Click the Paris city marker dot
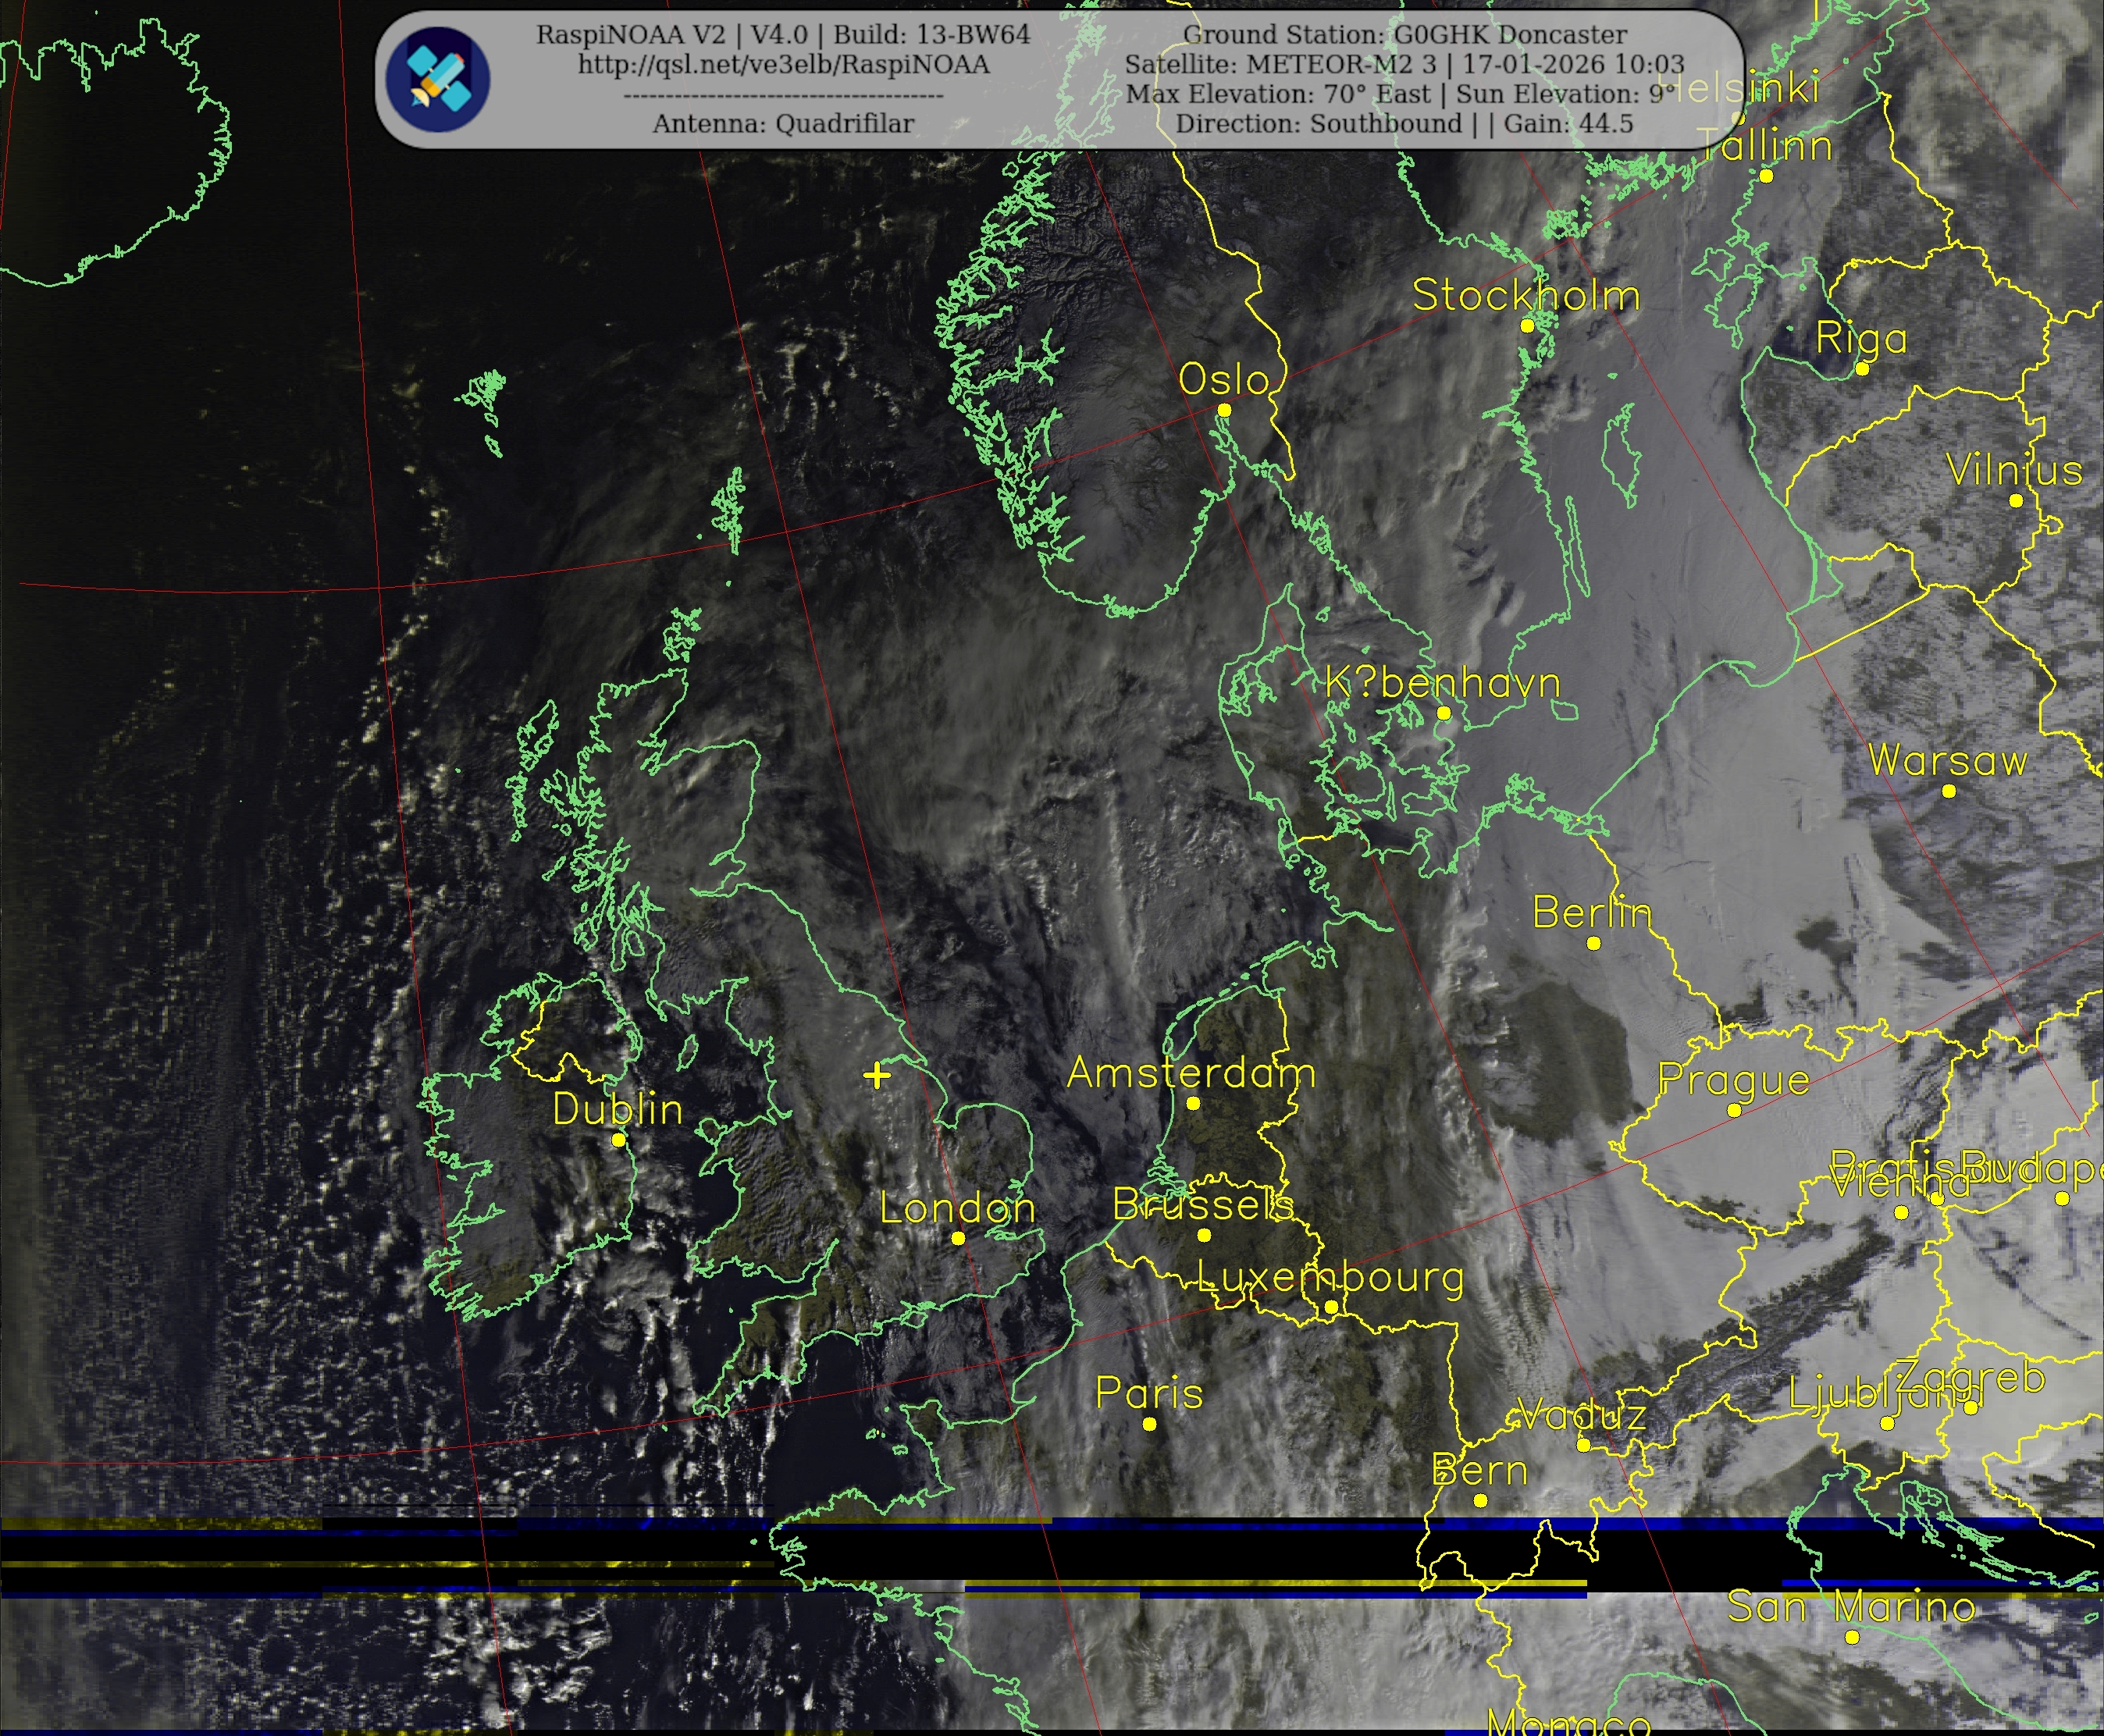Viewport: 2104px width, 1736px height. [x=1150, y=1424]
